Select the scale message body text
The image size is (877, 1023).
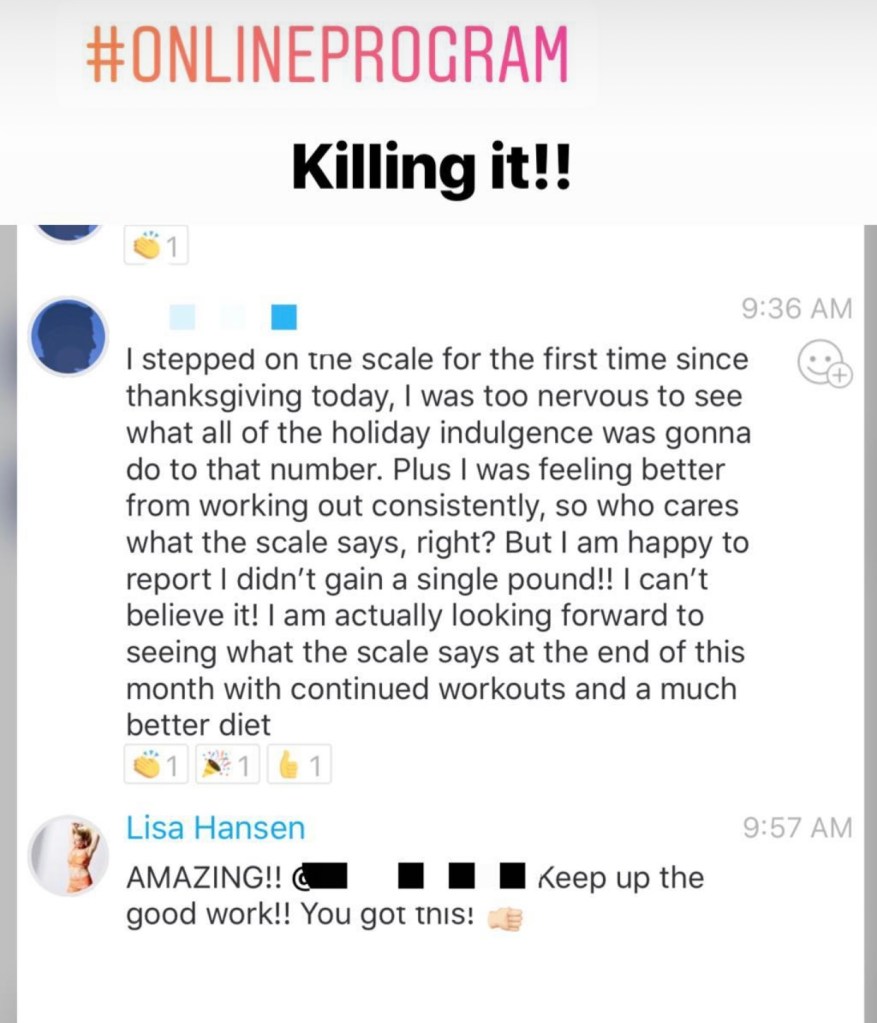[x=438, y=542]
